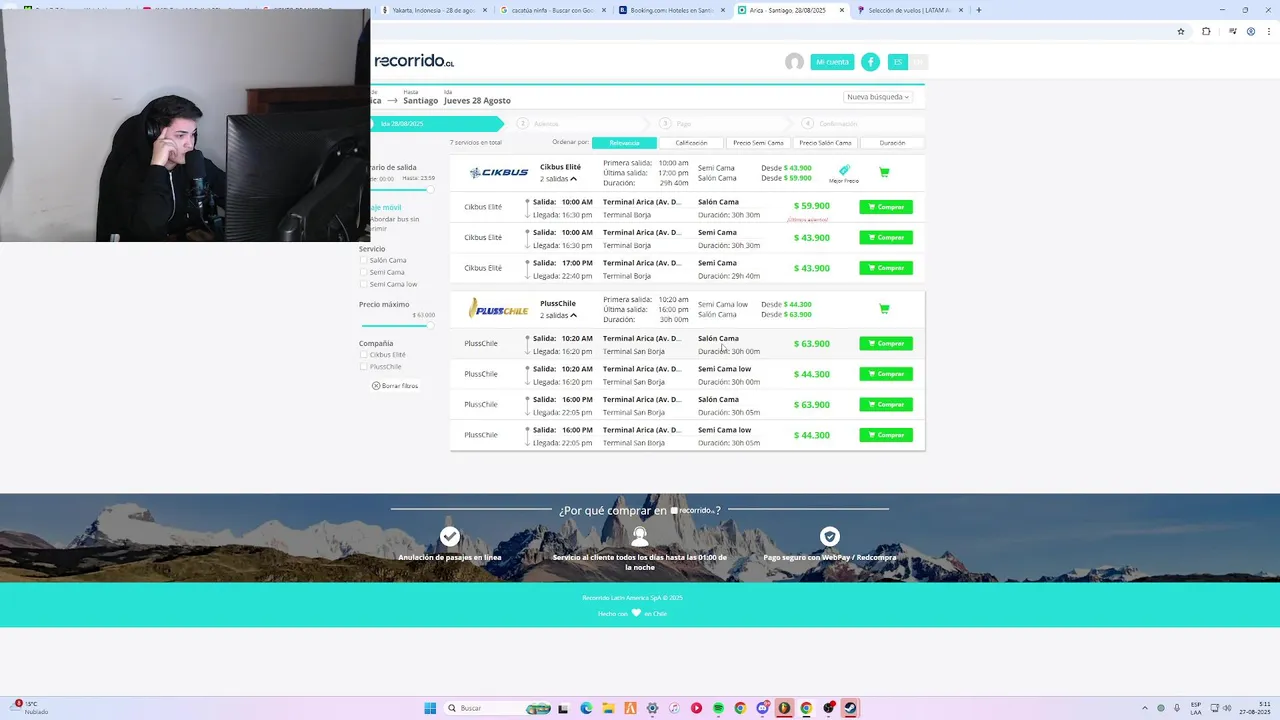Open File Explorer from taskbar

608,708
